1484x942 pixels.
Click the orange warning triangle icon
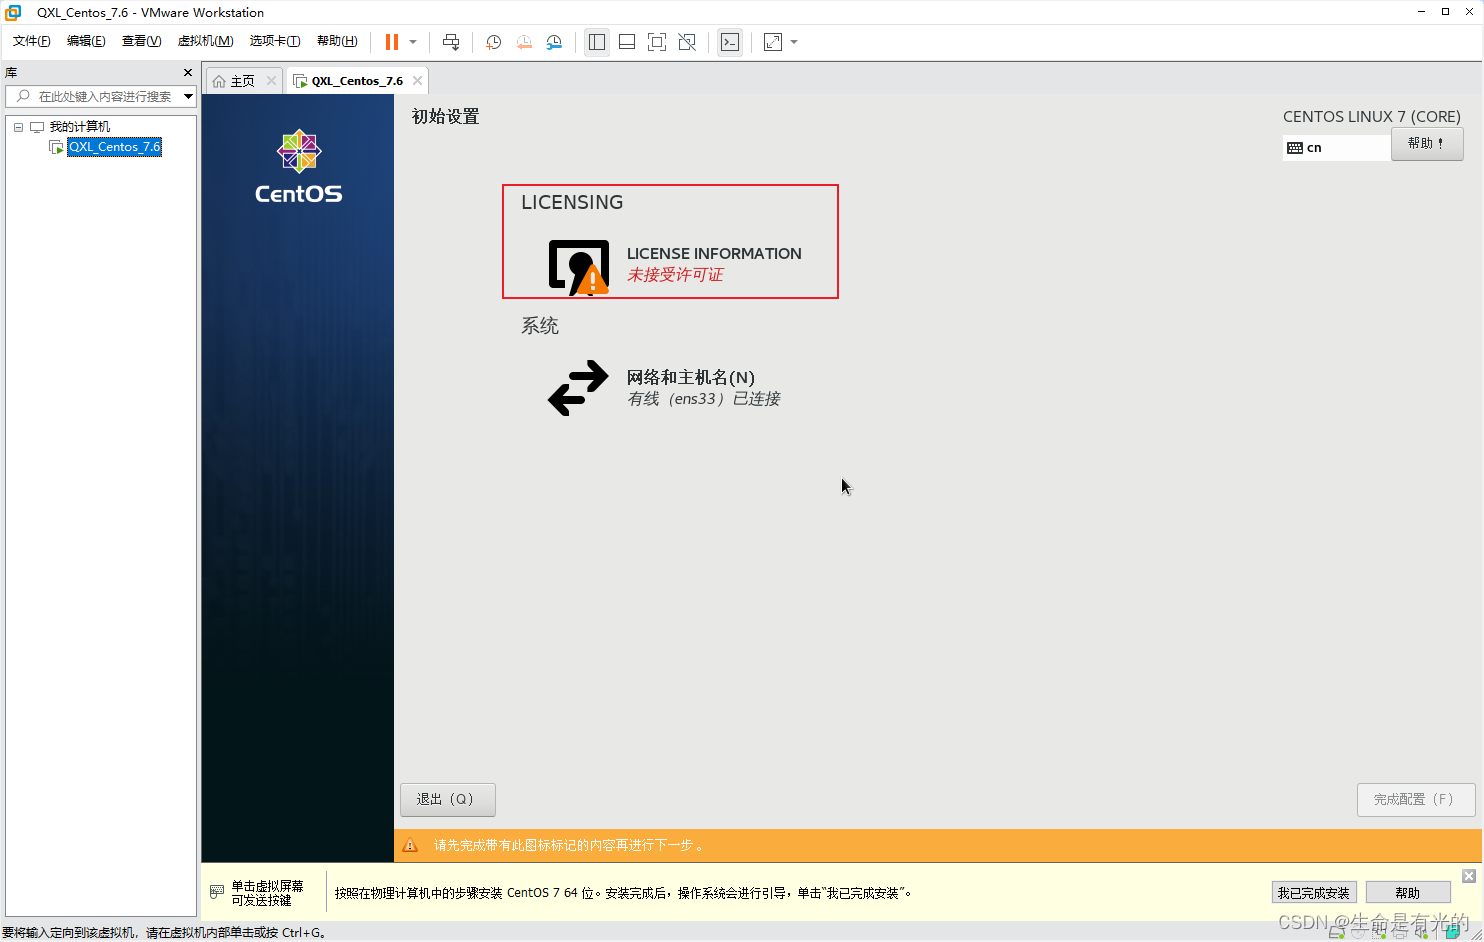(x=410, y=845)
